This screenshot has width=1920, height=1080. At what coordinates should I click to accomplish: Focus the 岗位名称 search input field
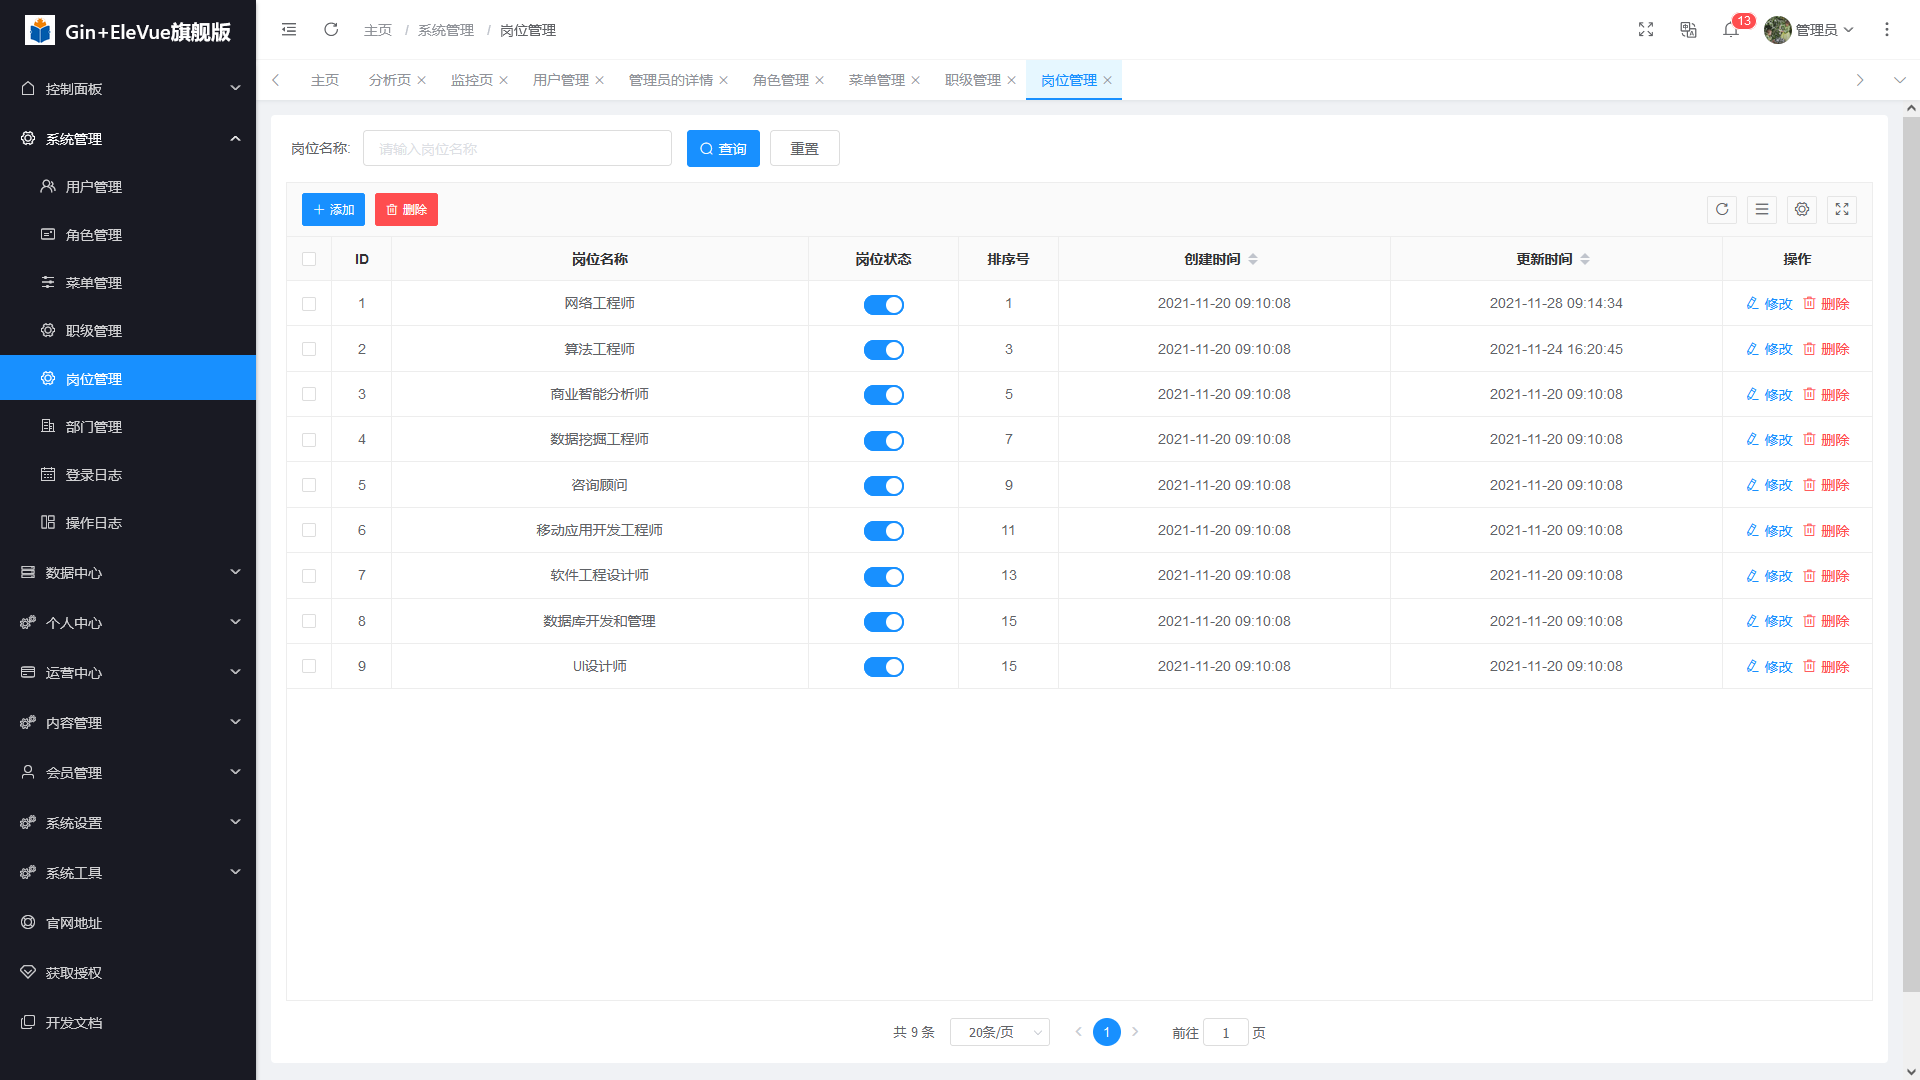[517, 149]
